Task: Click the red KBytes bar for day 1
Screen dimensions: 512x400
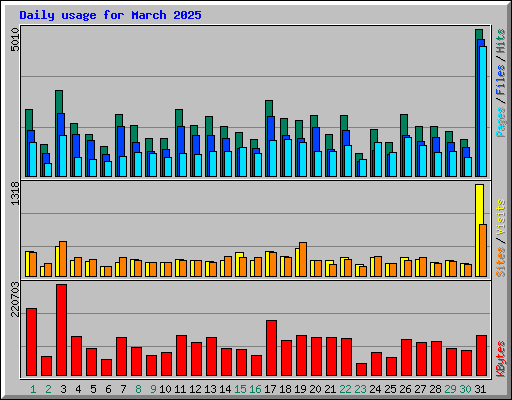Action: (32, 342)
